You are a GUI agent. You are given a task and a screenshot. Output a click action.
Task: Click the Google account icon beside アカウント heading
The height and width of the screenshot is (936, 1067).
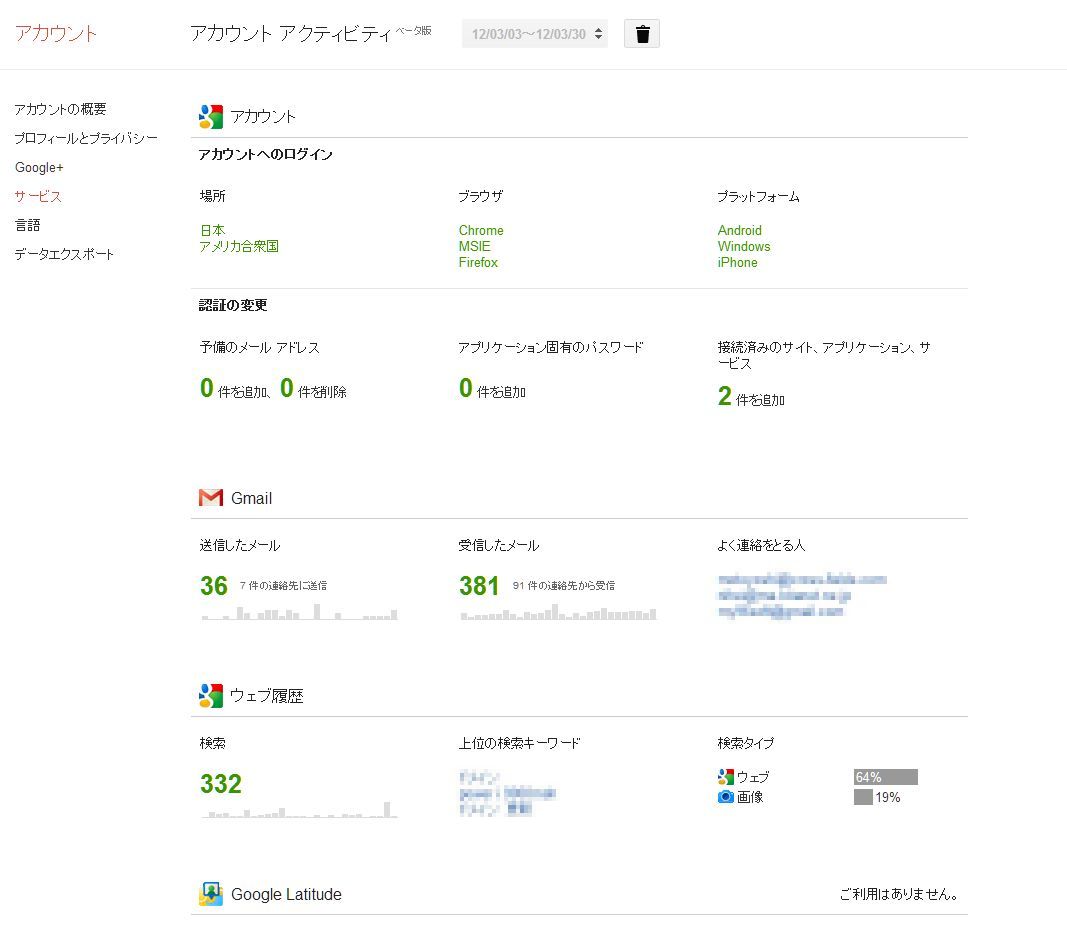211,116
